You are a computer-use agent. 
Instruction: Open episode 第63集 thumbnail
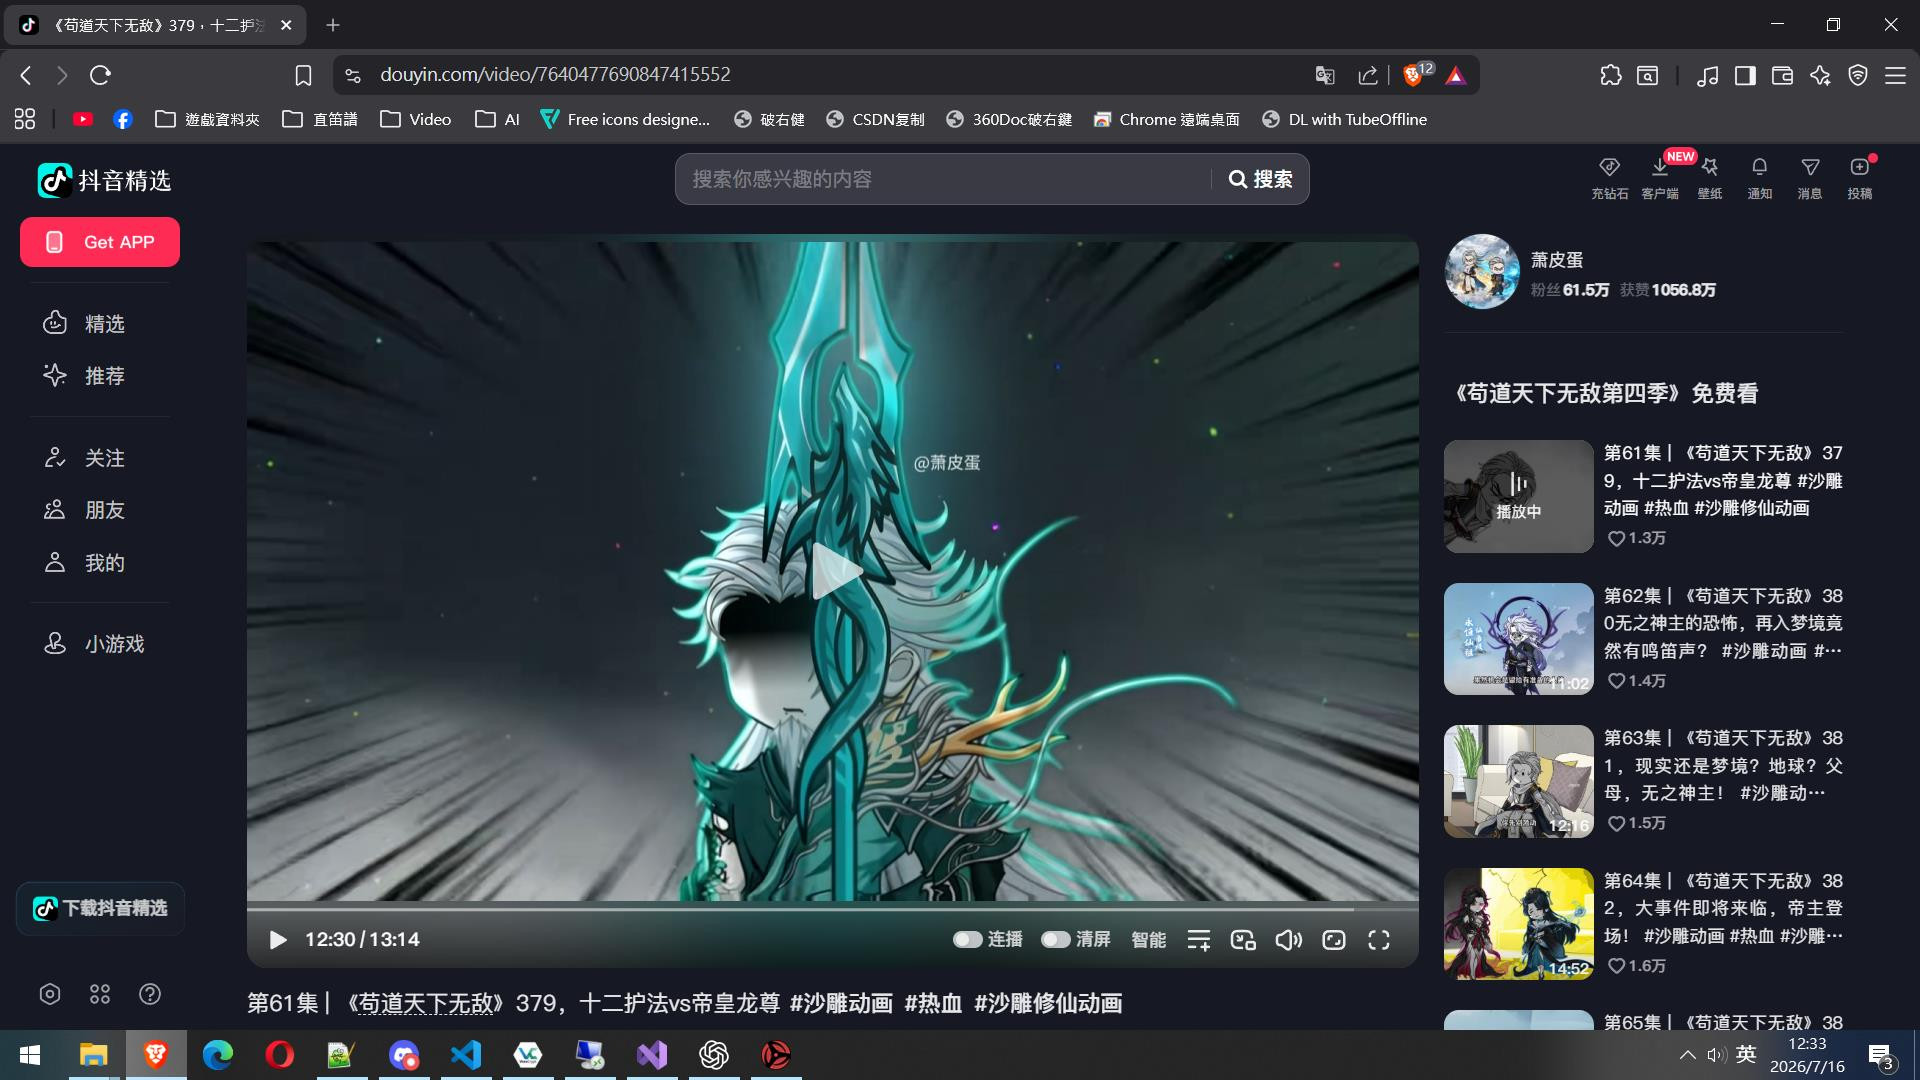[x=1518, y=782]
